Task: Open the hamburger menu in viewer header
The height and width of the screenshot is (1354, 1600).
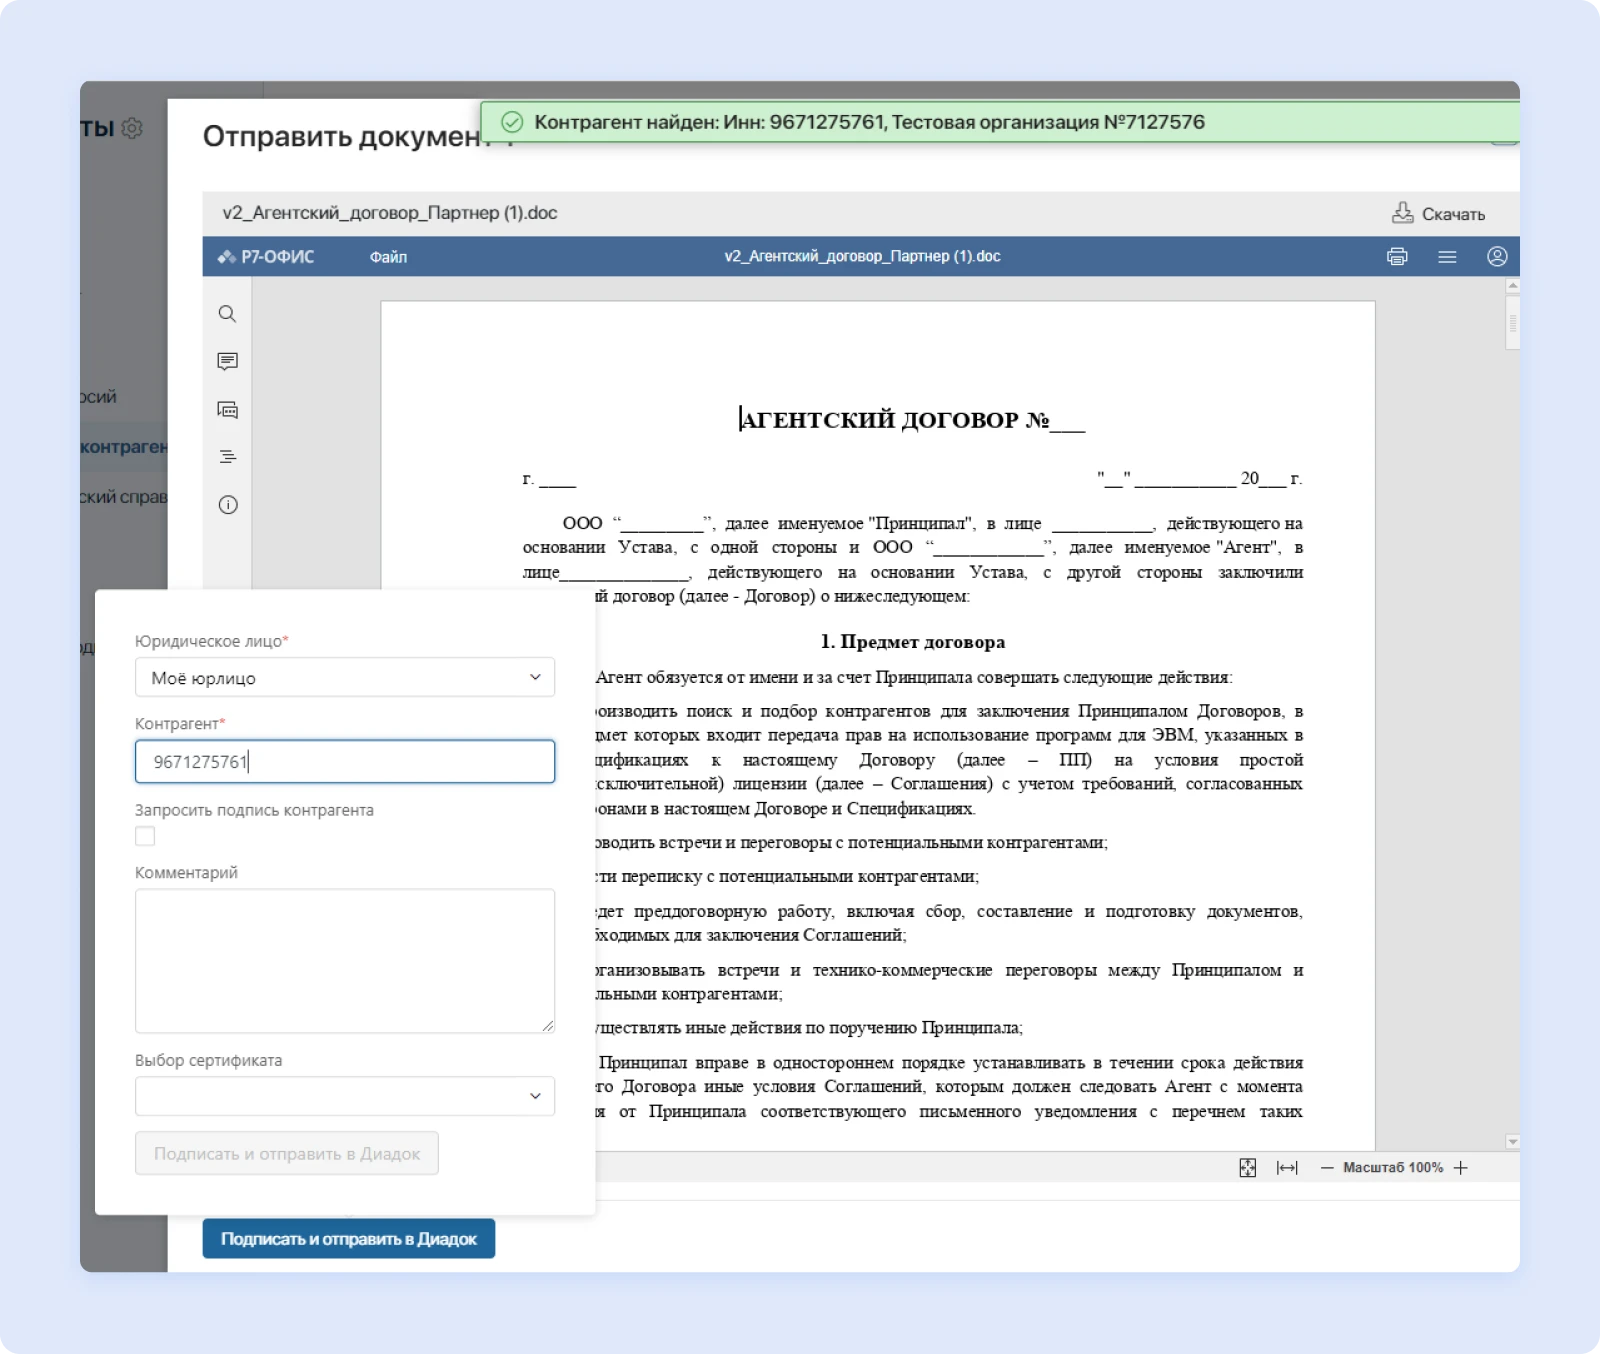Action: click(x=1447, y=256)
